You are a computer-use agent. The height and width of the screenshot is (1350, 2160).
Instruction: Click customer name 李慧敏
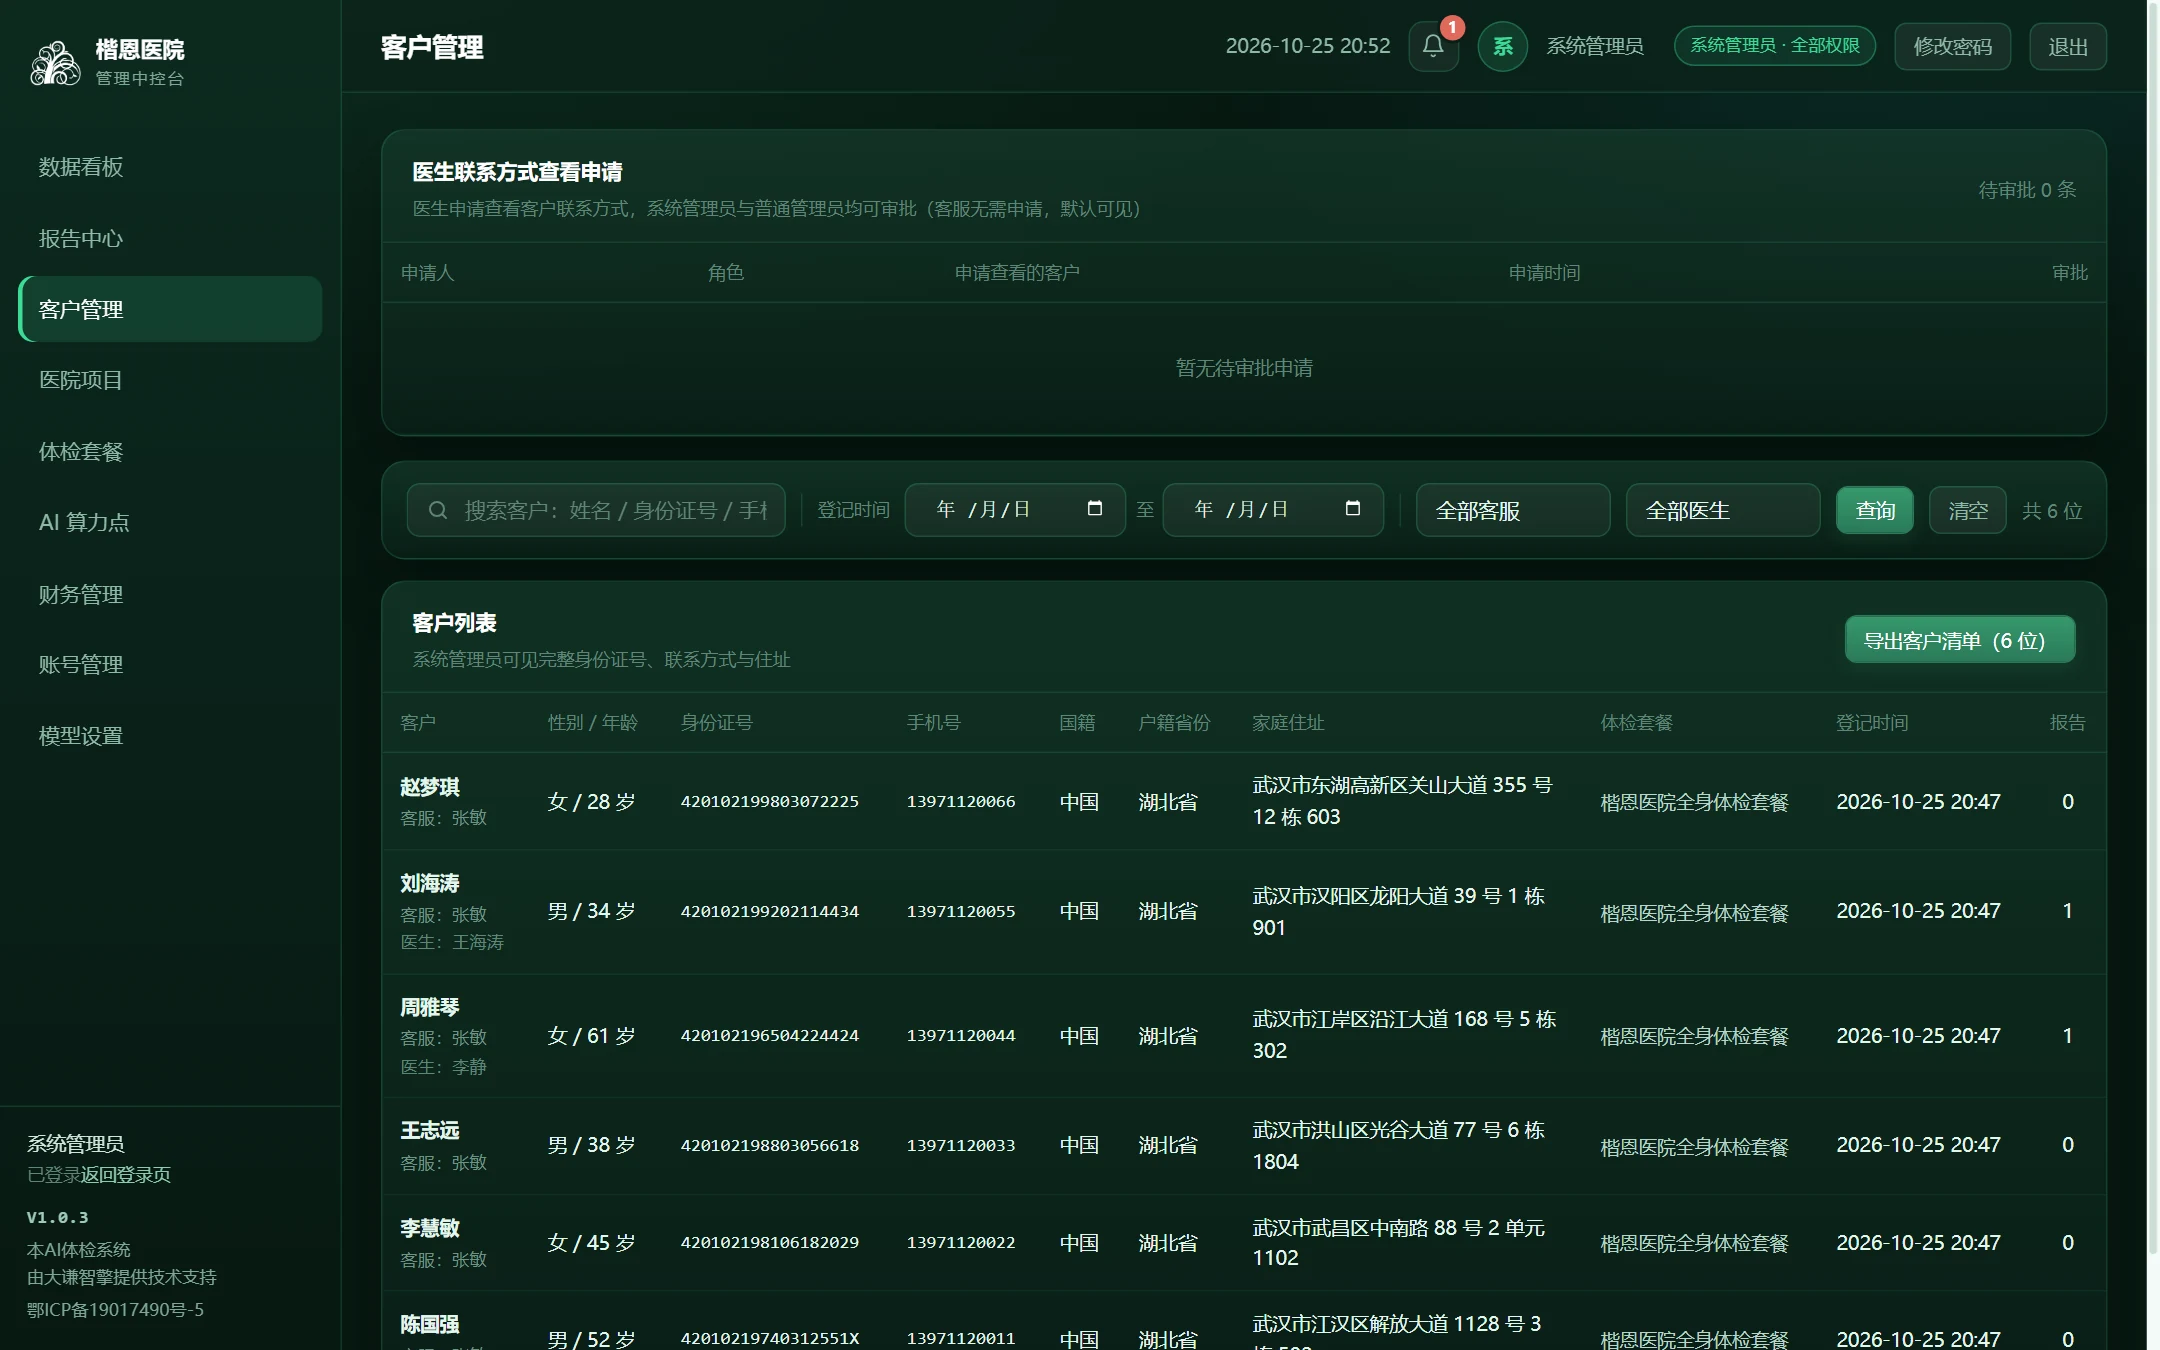point(430,1228)
